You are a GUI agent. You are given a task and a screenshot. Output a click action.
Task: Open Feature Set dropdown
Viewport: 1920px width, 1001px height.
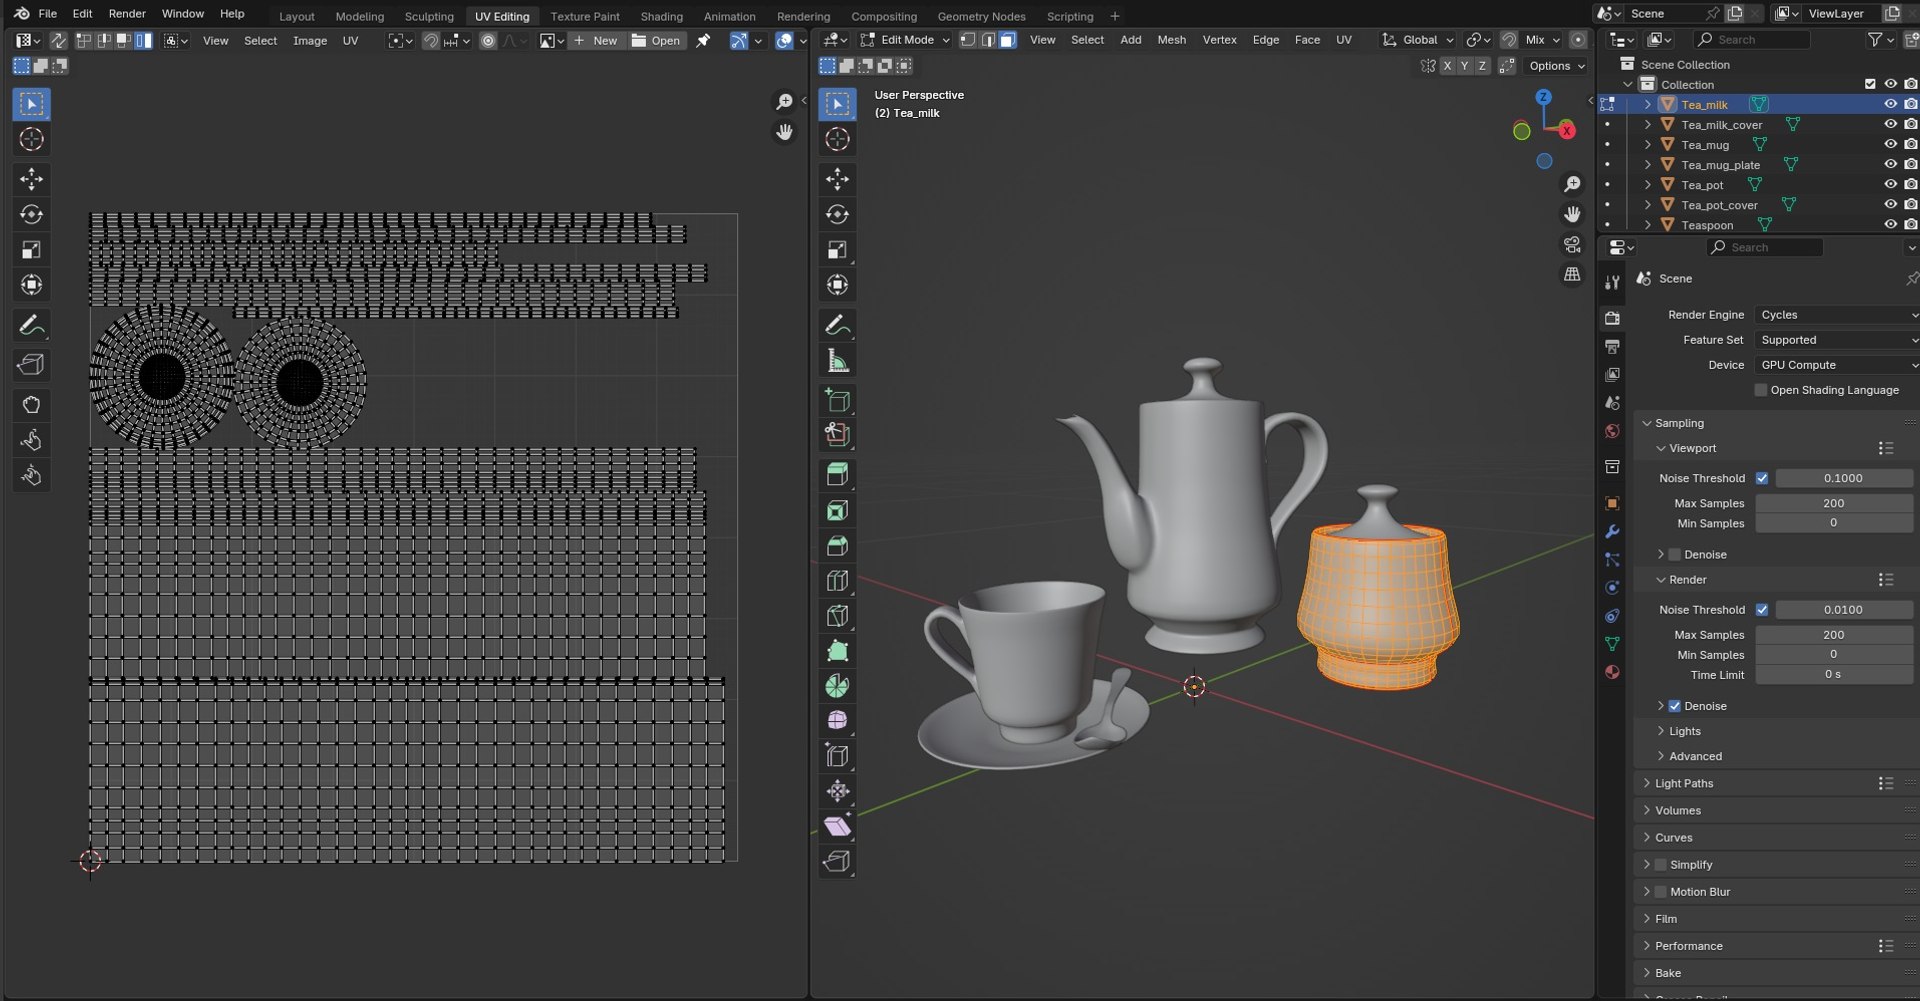[1837, 340]
